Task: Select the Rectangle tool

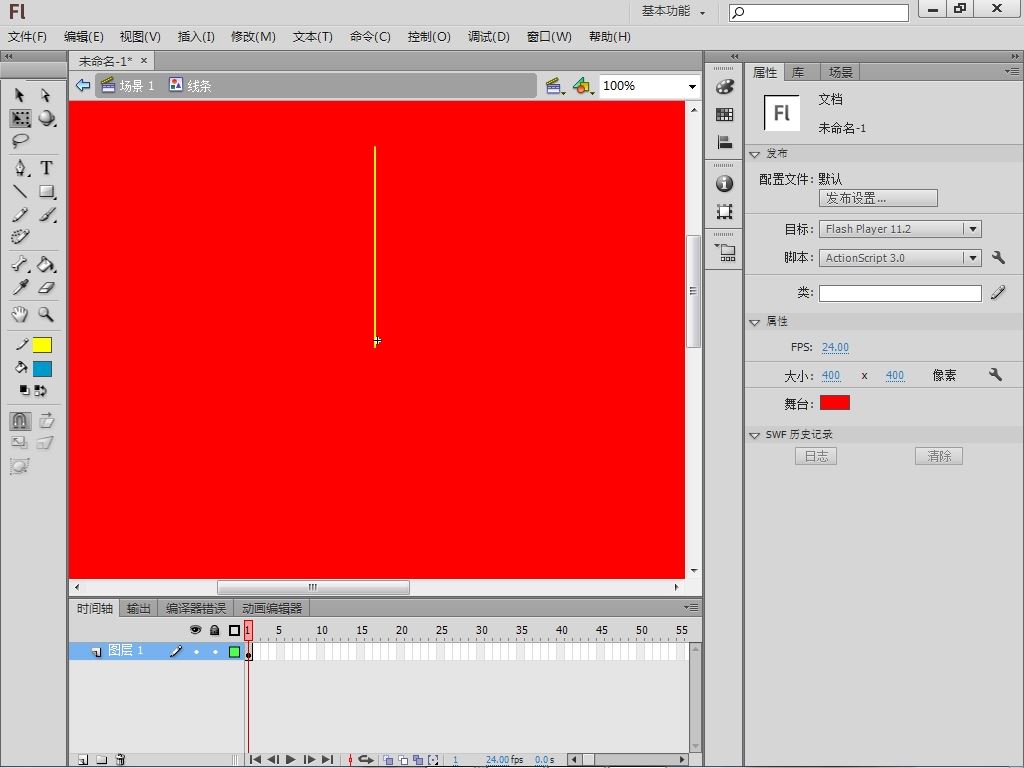Action: pyautogui.click(x=46, y=191)
